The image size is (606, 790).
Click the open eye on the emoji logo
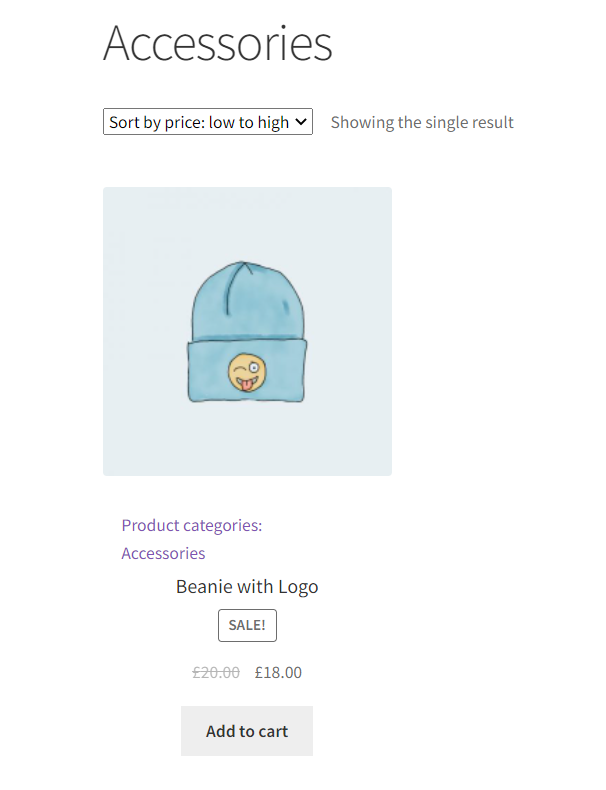[x=254, y=368]
